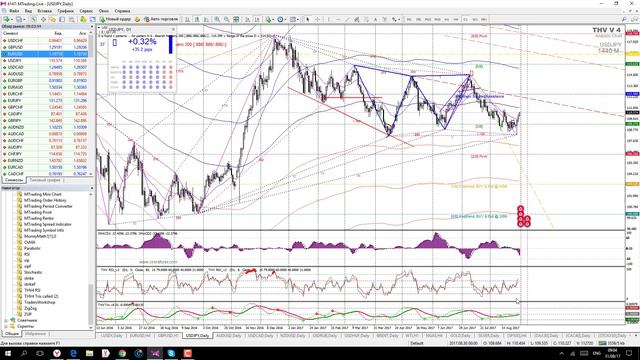Screen dimensions: 640x360
Task: Open the Графики menu
Action: [65, 11]
